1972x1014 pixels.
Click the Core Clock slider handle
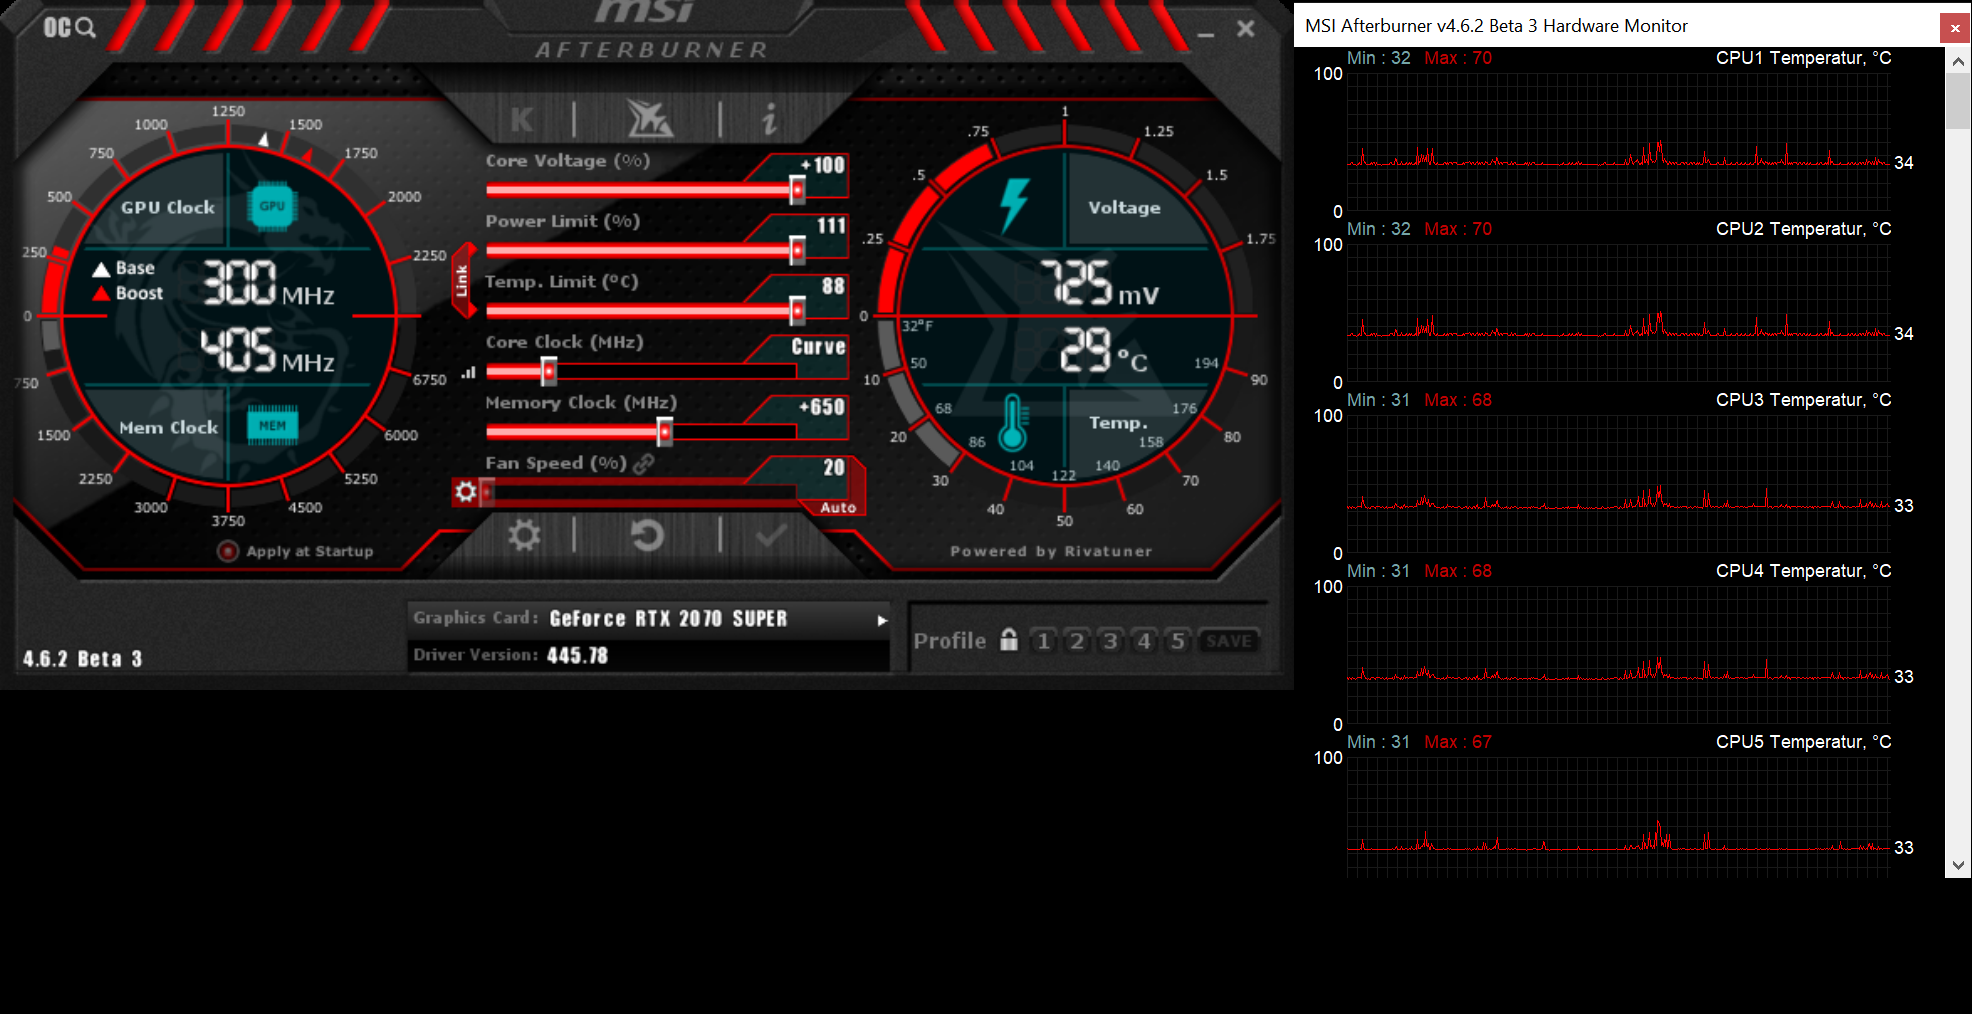pyautogui.click(x=549, y=372)
